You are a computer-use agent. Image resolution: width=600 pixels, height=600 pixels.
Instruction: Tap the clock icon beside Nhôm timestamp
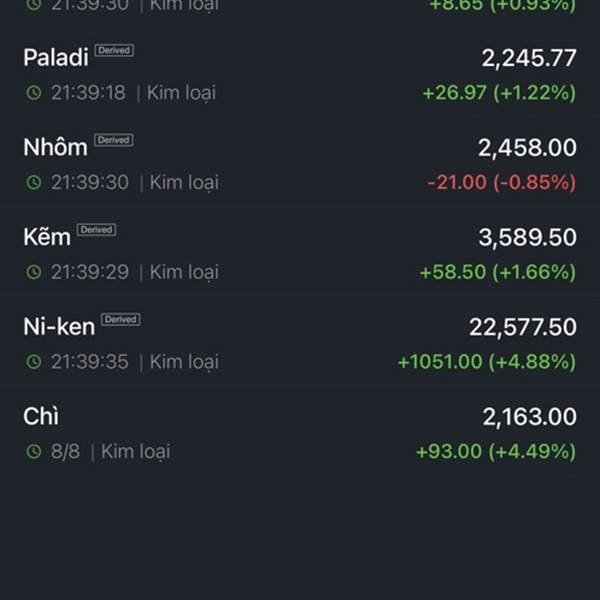pos(34,182)
